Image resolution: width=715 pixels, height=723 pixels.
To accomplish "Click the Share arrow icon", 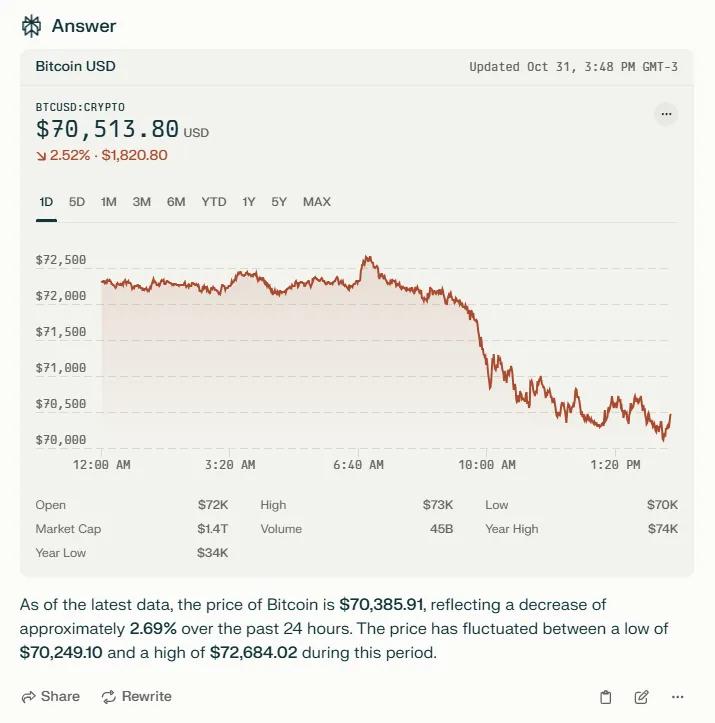I will tap(28, 696).
